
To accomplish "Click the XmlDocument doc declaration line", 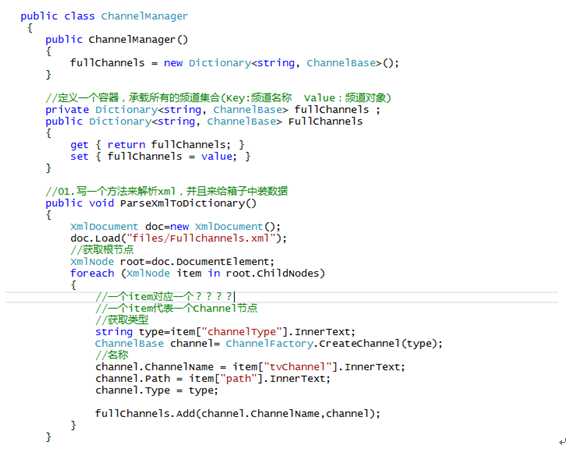I will (x=175, y=226).
